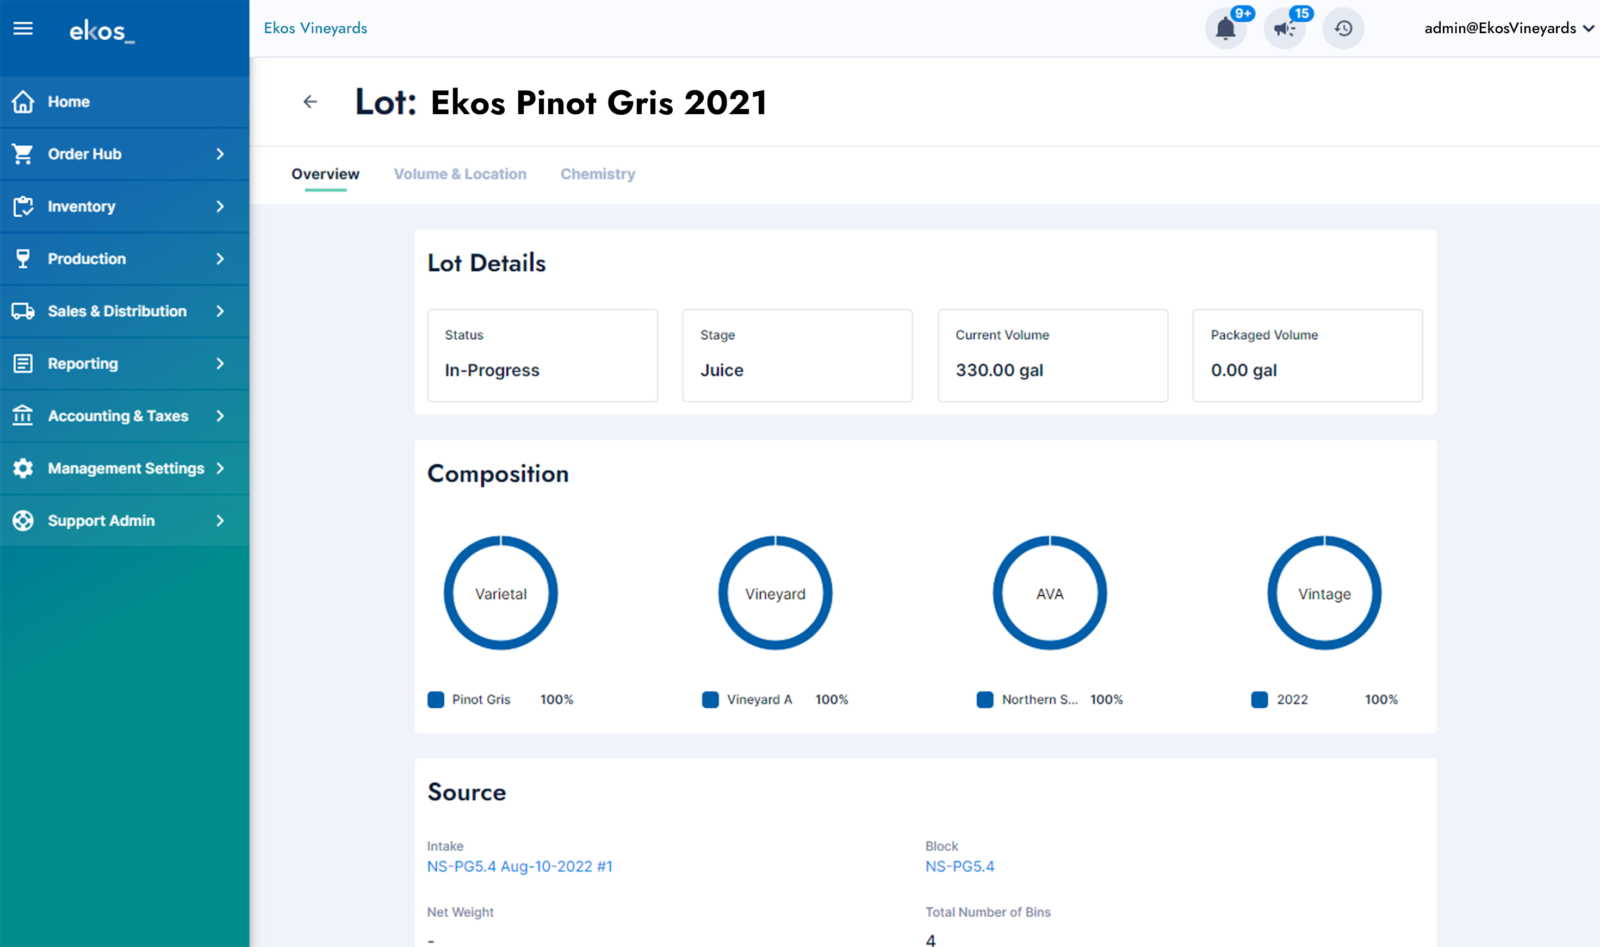Image resolution: width=1600 pixels, height=947 pixels.
Task: Click the Lot Details heading
Action: 487,263
